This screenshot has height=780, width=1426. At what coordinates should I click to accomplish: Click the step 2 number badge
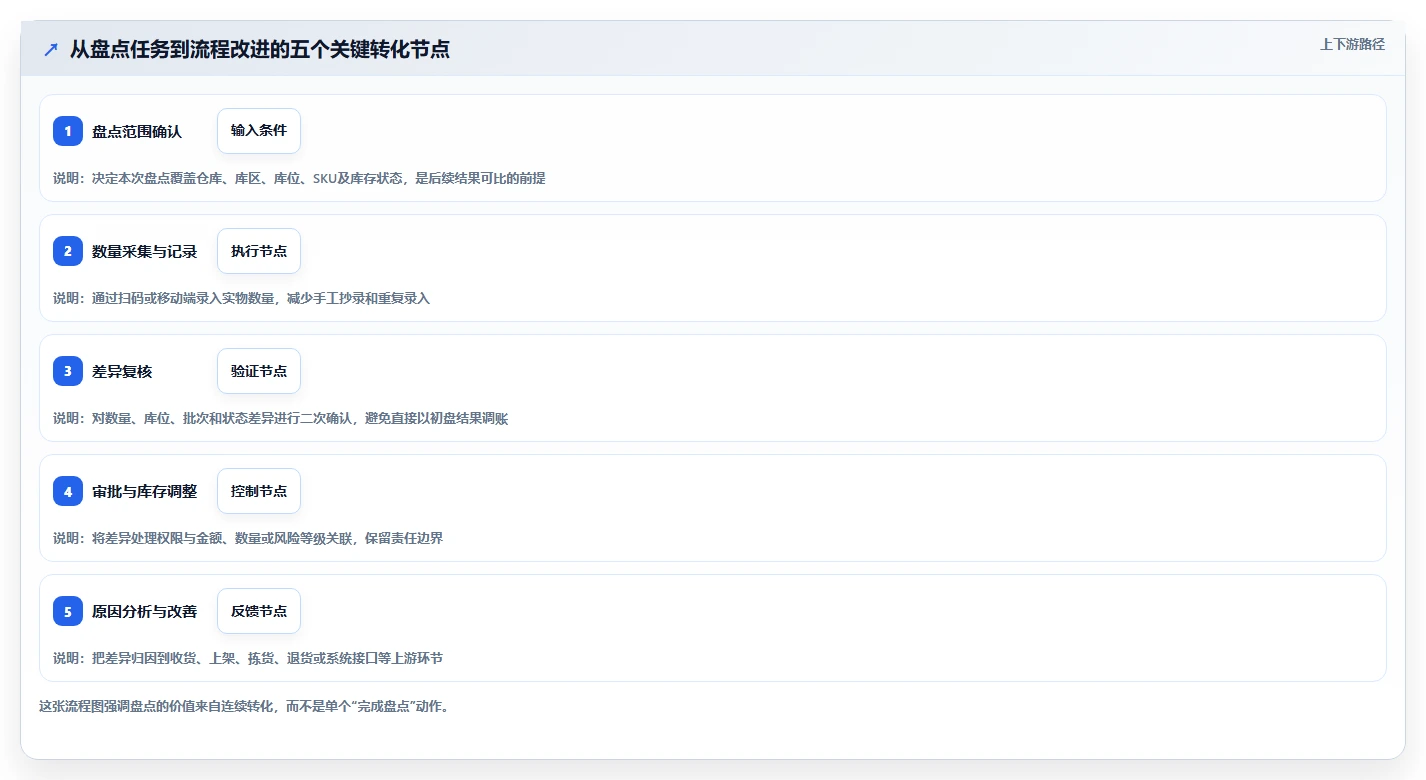point(68,251)
